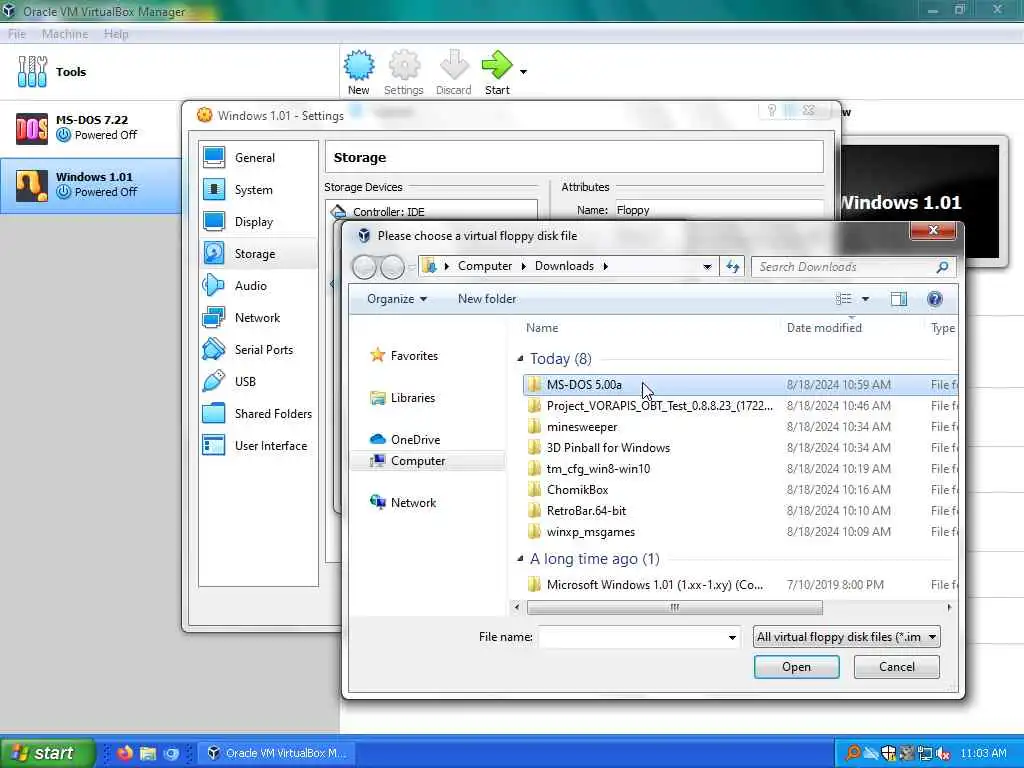The image size is (1024, 768).
Task: Open the floppy file type filter dropdown
Action: (846, 637)
